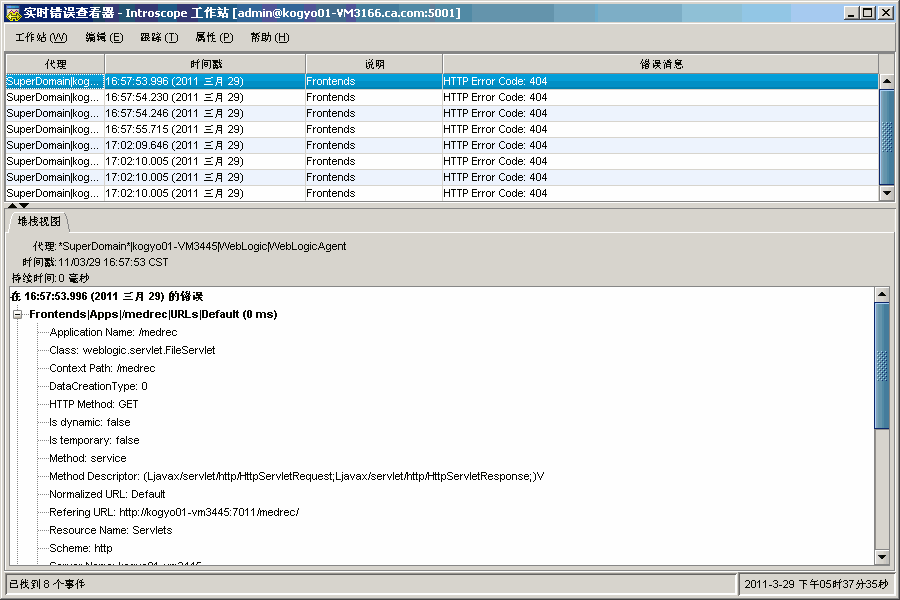Sort by the 时间戳 column header
Viewport: 900px width, 600px height.
pyautogui.click(x=204, y=64)
